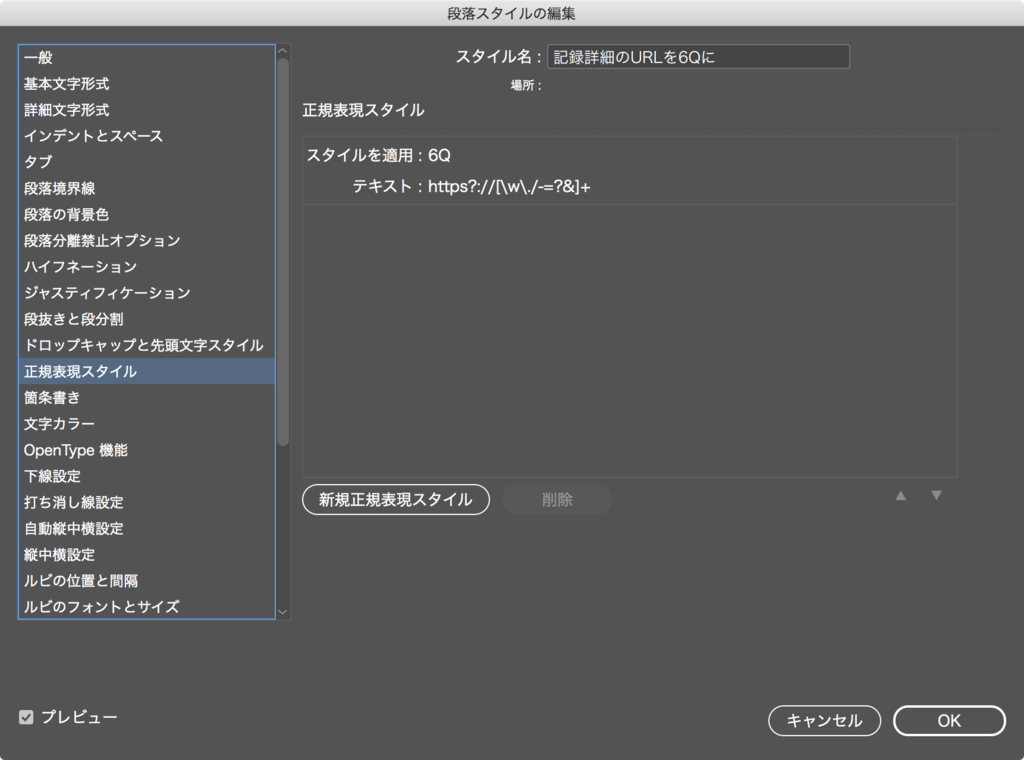Select 段落分離禁止オプション
Screen dimensions: 1024x760
point(146,240)
